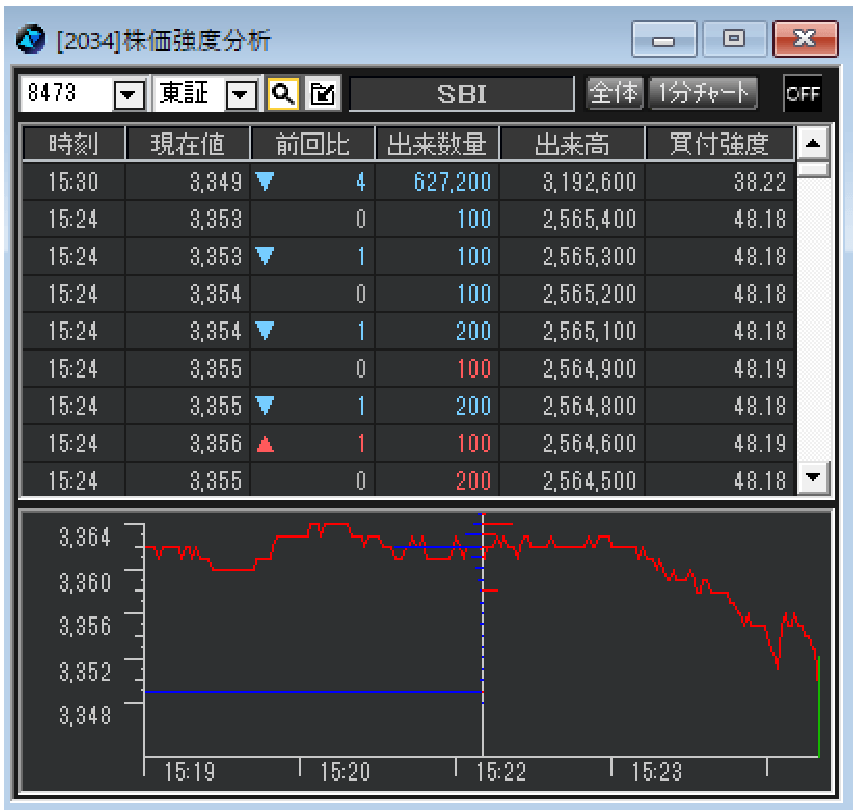The height and width of the screenshot is (810, 854).
Task: Click the table scrollbar up arrow
Action: coord(813,143)
